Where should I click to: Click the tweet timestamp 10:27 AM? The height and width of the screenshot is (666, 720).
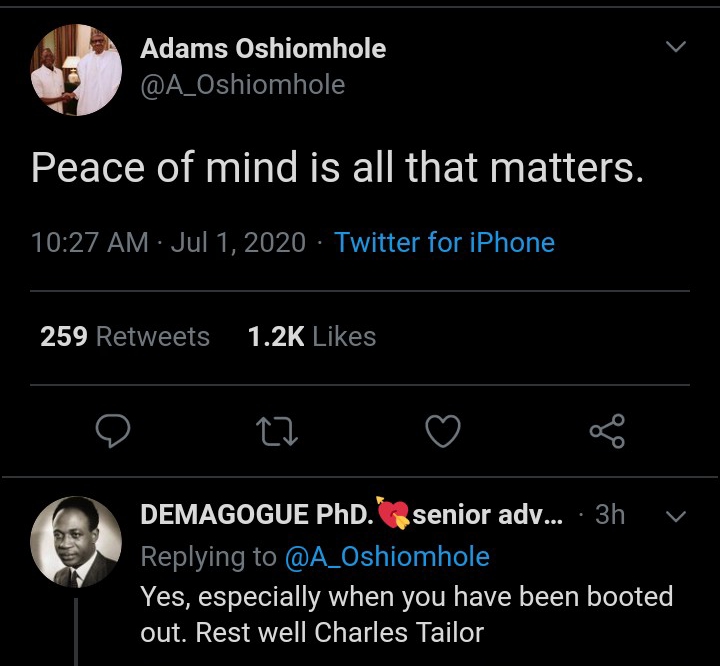point(89,243)
